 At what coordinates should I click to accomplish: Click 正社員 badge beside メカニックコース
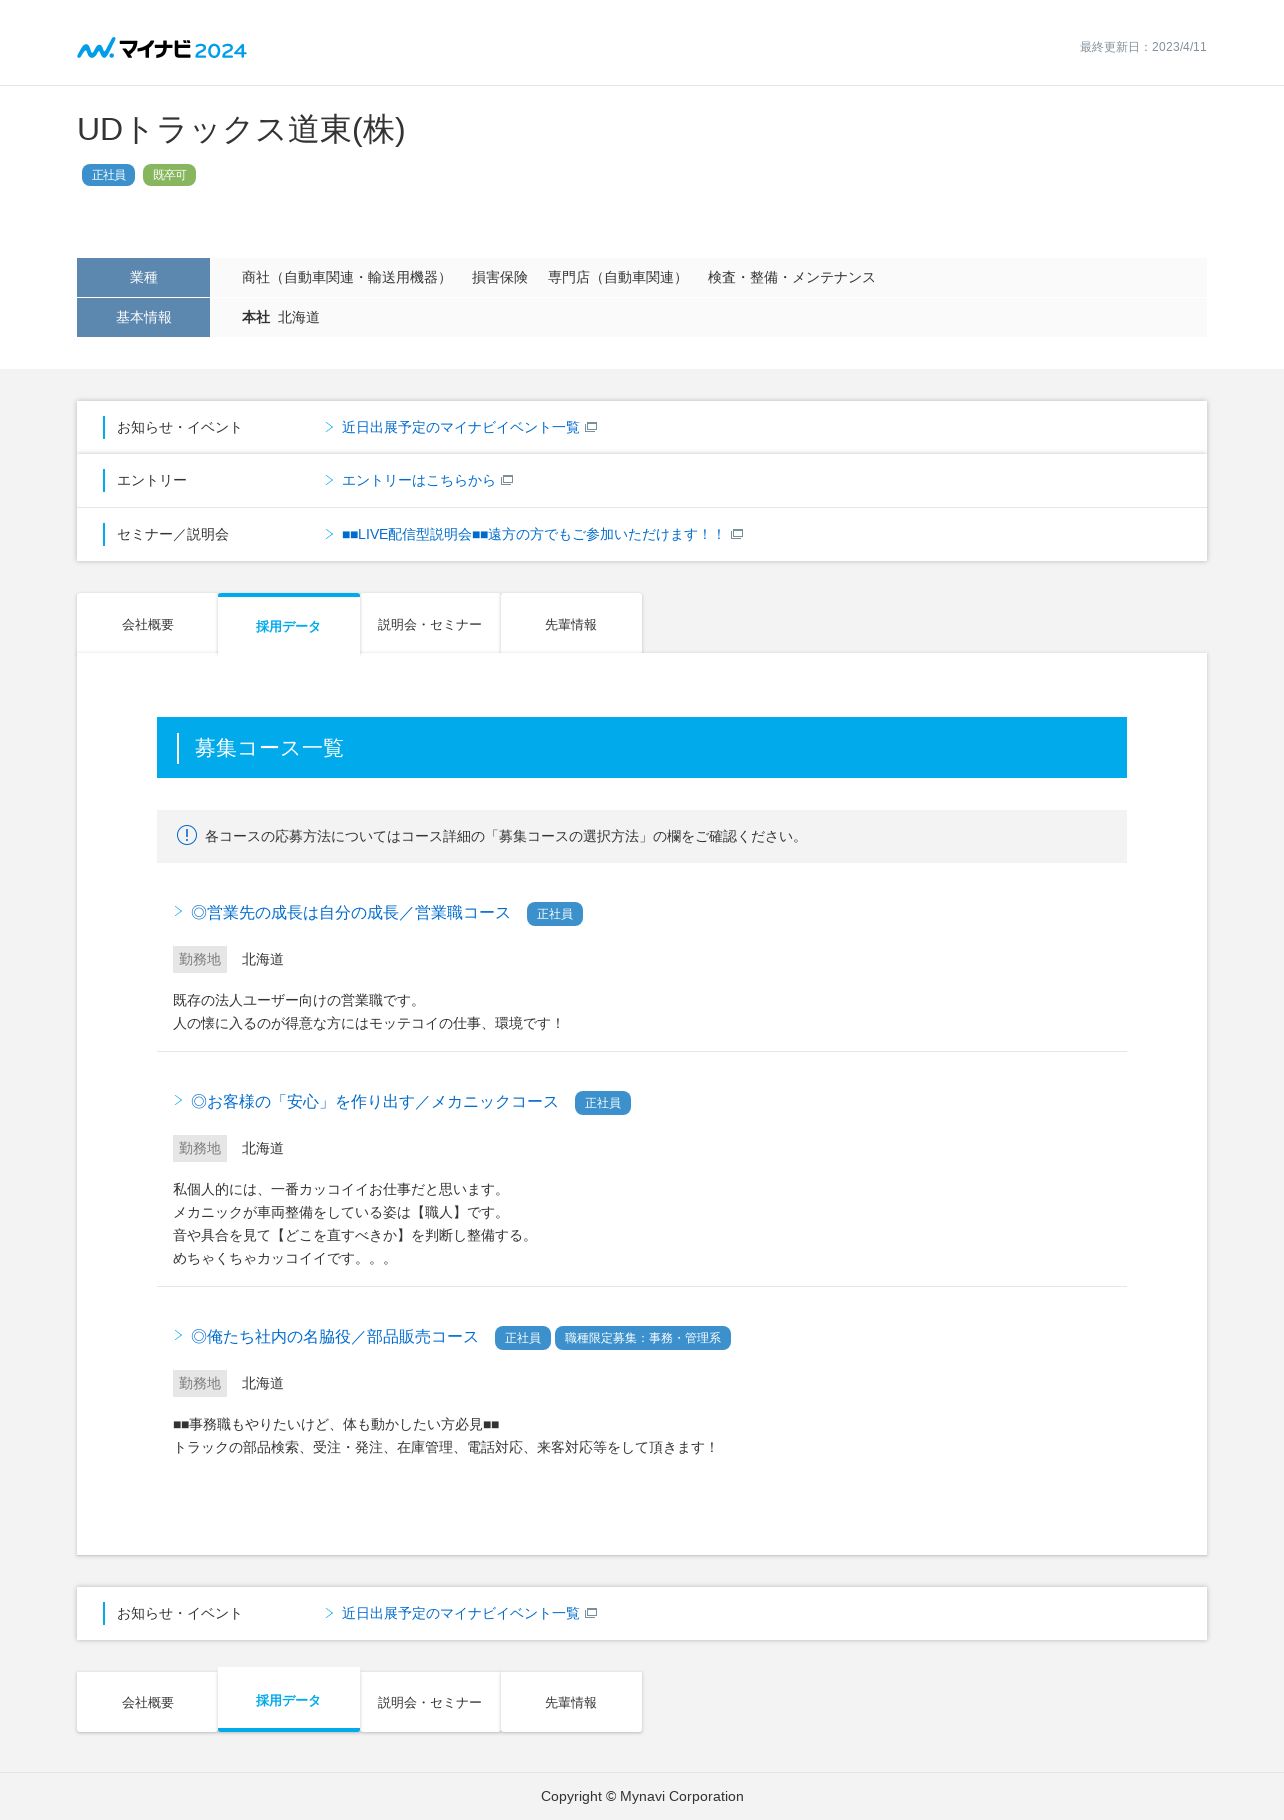(603, 1103)
